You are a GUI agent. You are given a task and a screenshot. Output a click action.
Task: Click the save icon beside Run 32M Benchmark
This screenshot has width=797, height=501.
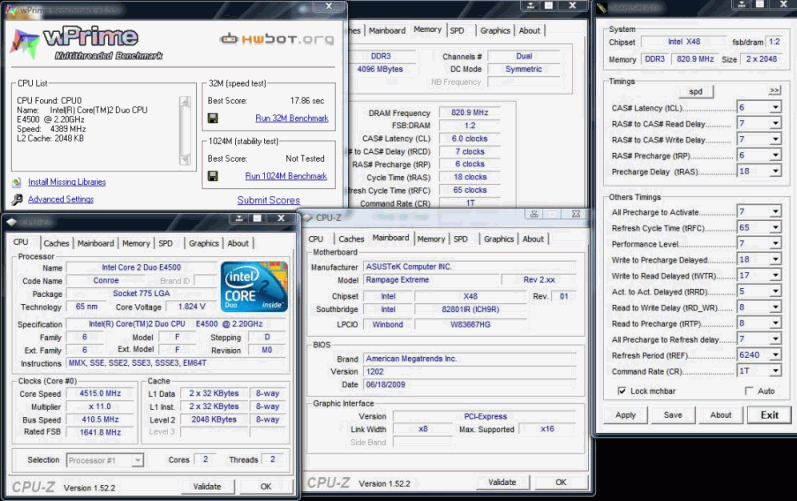point(213,118)
